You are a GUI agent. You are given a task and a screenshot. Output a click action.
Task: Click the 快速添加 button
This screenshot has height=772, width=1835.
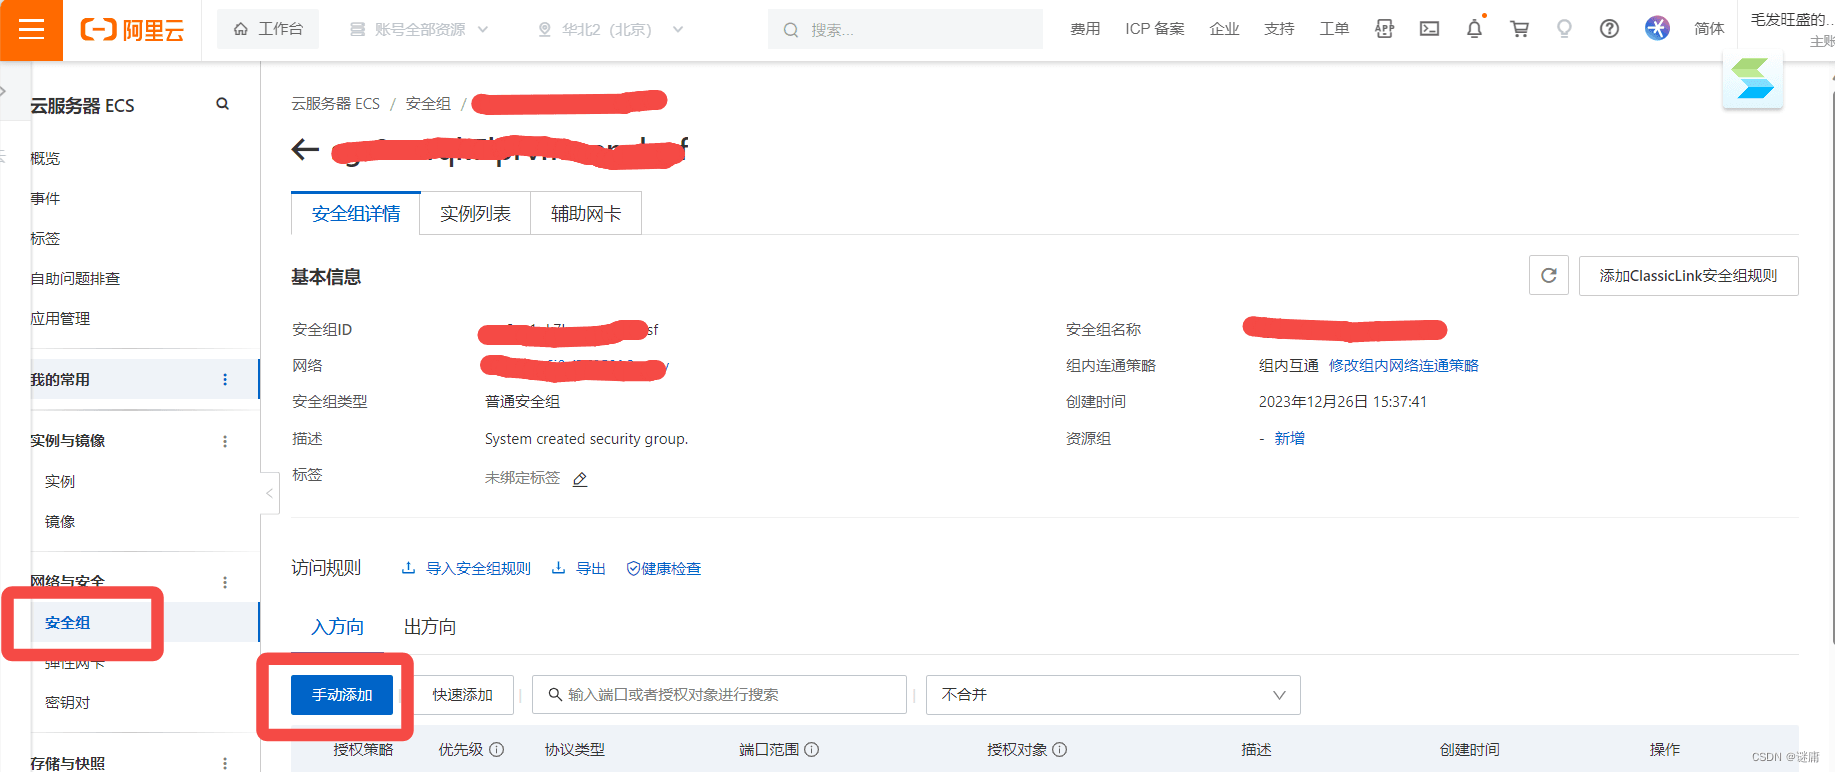pyautogui.click(x=462, y=694)
